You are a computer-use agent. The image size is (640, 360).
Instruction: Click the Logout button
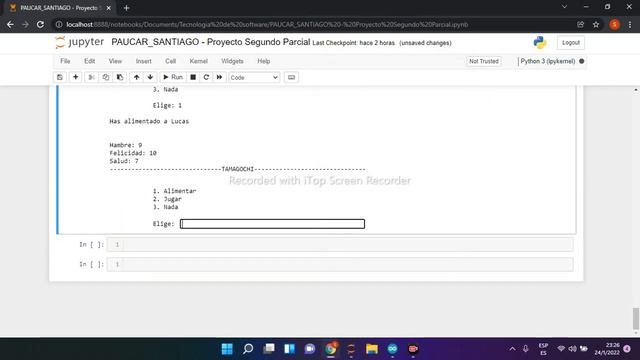pos(571,42)
